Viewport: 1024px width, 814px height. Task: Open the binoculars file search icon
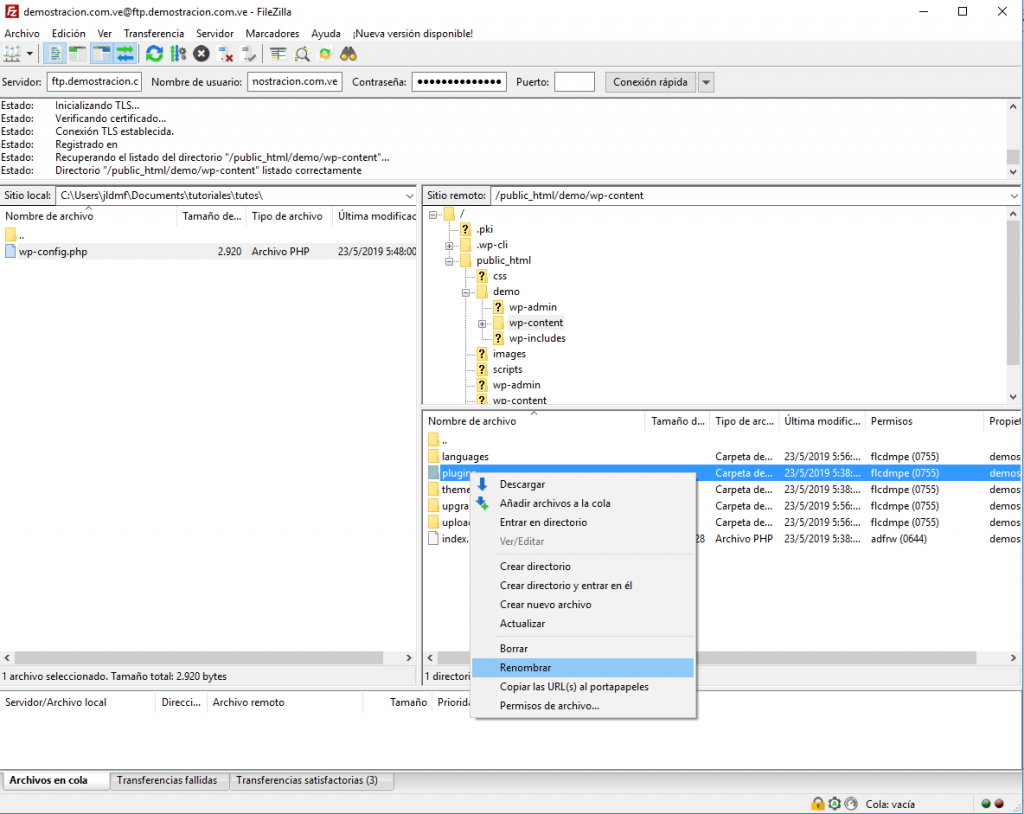click(x=348, y=54)
